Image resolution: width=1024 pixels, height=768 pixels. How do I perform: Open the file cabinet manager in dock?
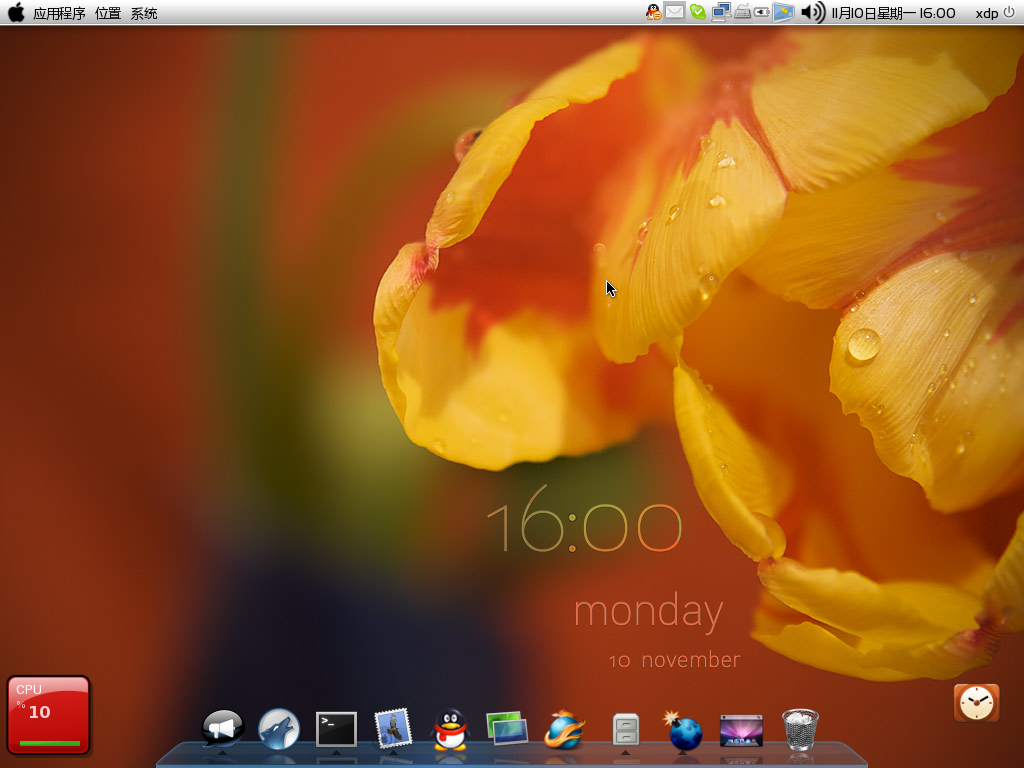[626, 729]
